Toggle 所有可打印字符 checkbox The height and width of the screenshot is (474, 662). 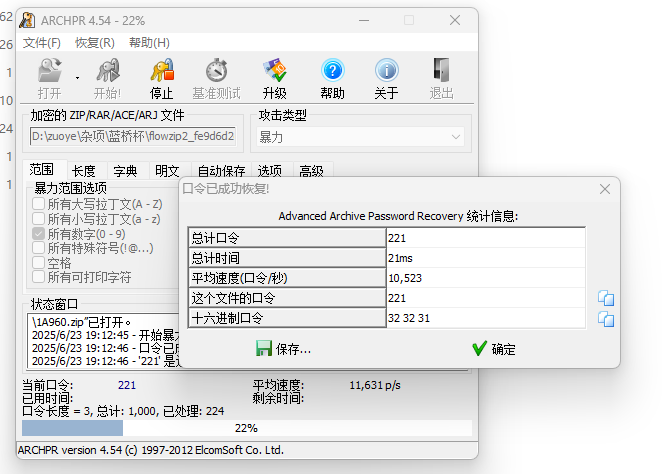coord(38,277)
